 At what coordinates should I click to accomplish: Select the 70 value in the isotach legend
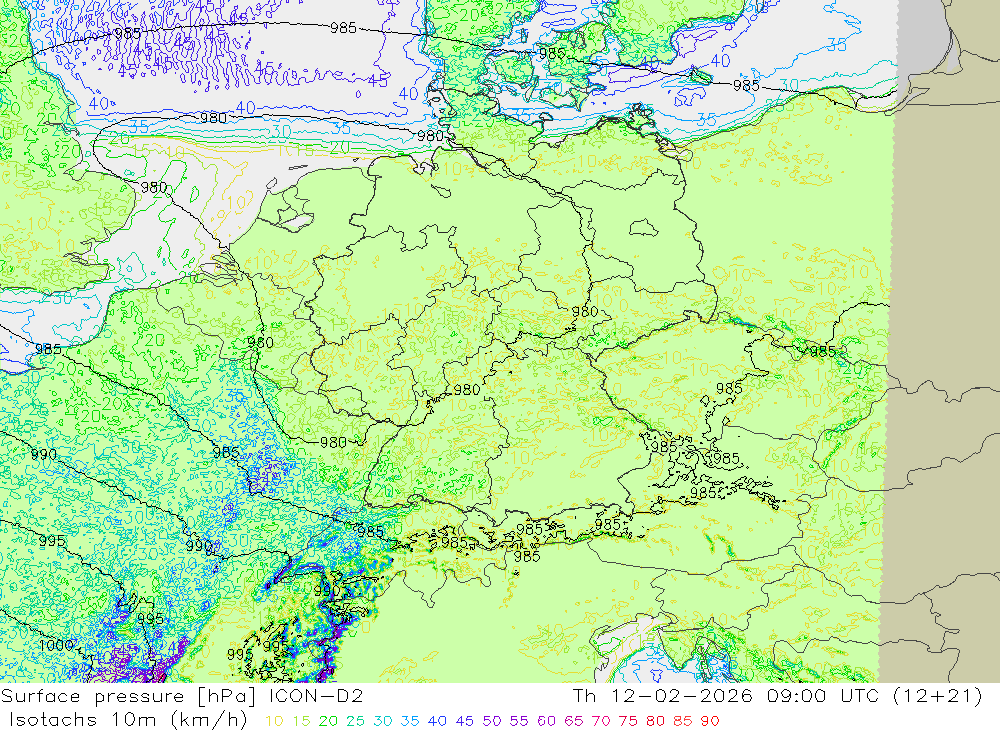(x=601, y=722)
